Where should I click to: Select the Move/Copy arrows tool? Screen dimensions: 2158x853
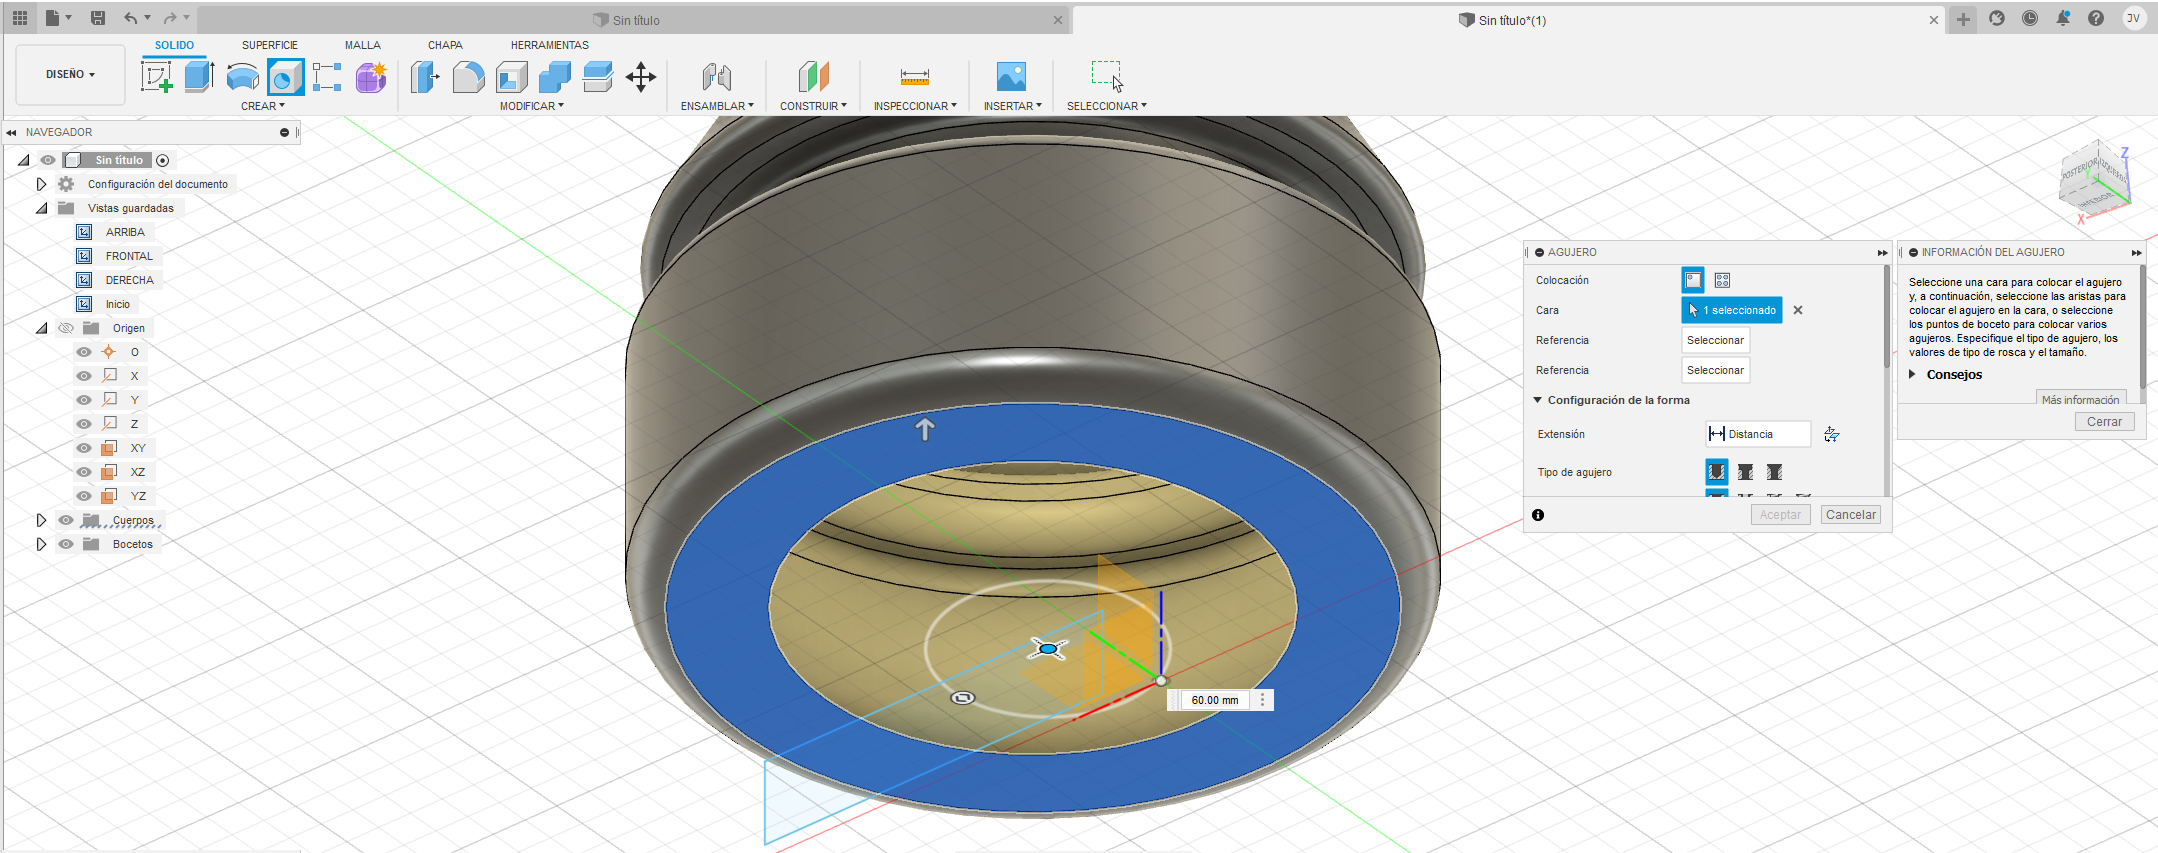[641, 77]
